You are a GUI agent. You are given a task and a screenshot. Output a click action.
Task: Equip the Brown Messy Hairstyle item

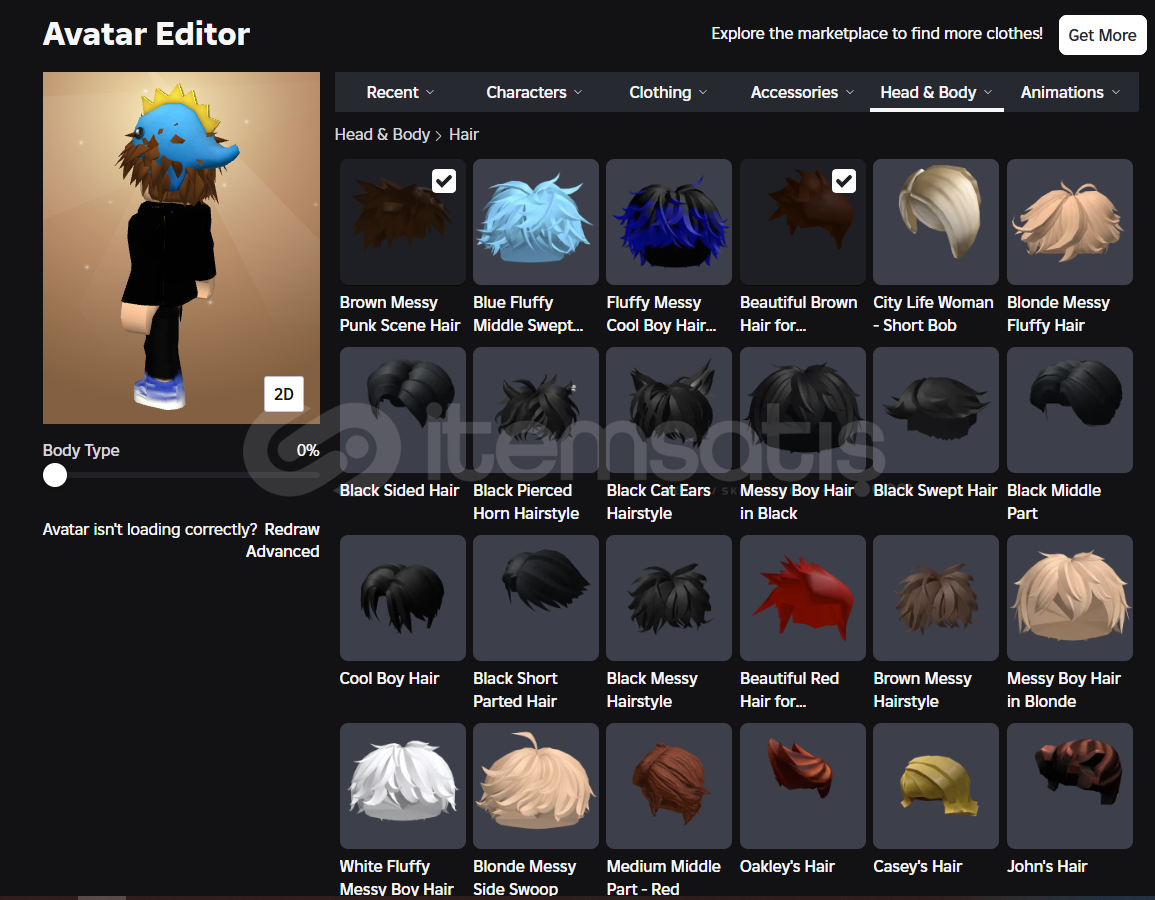[935, 597]
